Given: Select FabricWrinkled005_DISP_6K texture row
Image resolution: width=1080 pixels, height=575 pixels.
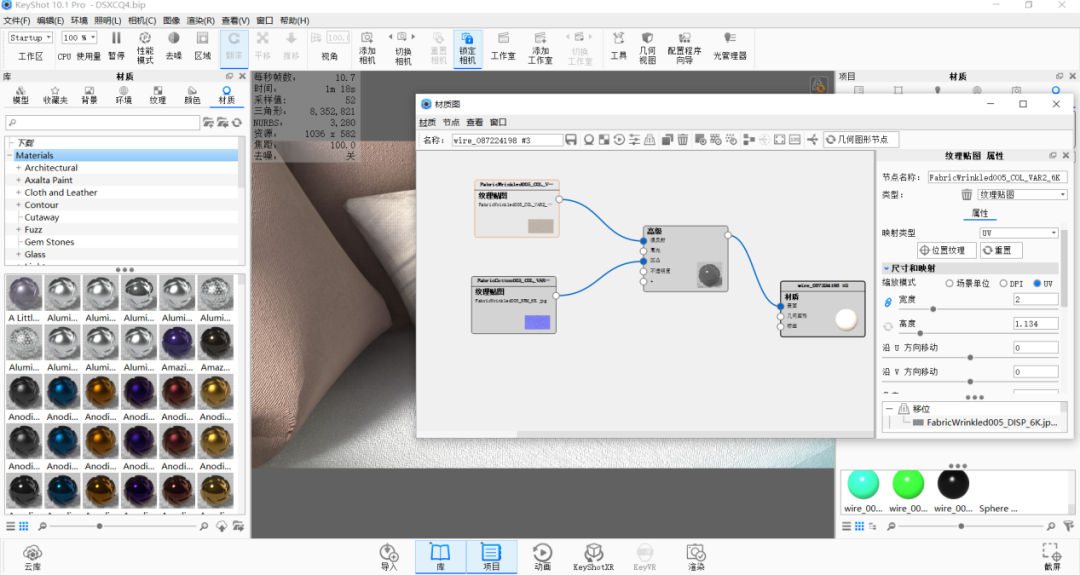Looking at the screenshot, I should (986, 422).
